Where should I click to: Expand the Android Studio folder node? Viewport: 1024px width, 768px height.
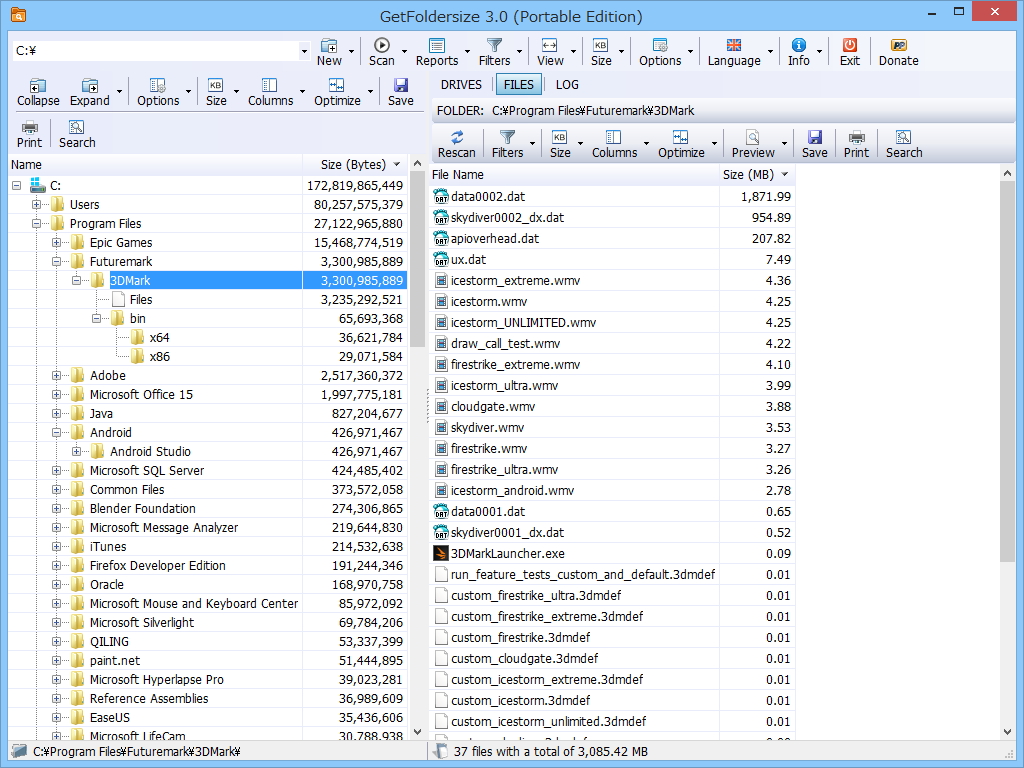(x=76, y=451)
